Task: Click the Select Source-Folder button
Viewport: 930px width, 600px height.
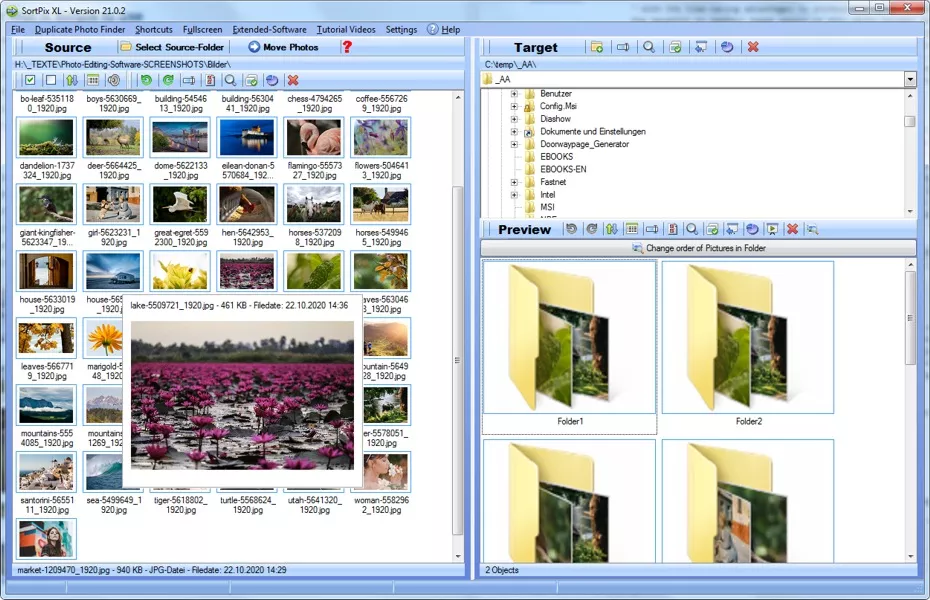Action: [171, 47]
